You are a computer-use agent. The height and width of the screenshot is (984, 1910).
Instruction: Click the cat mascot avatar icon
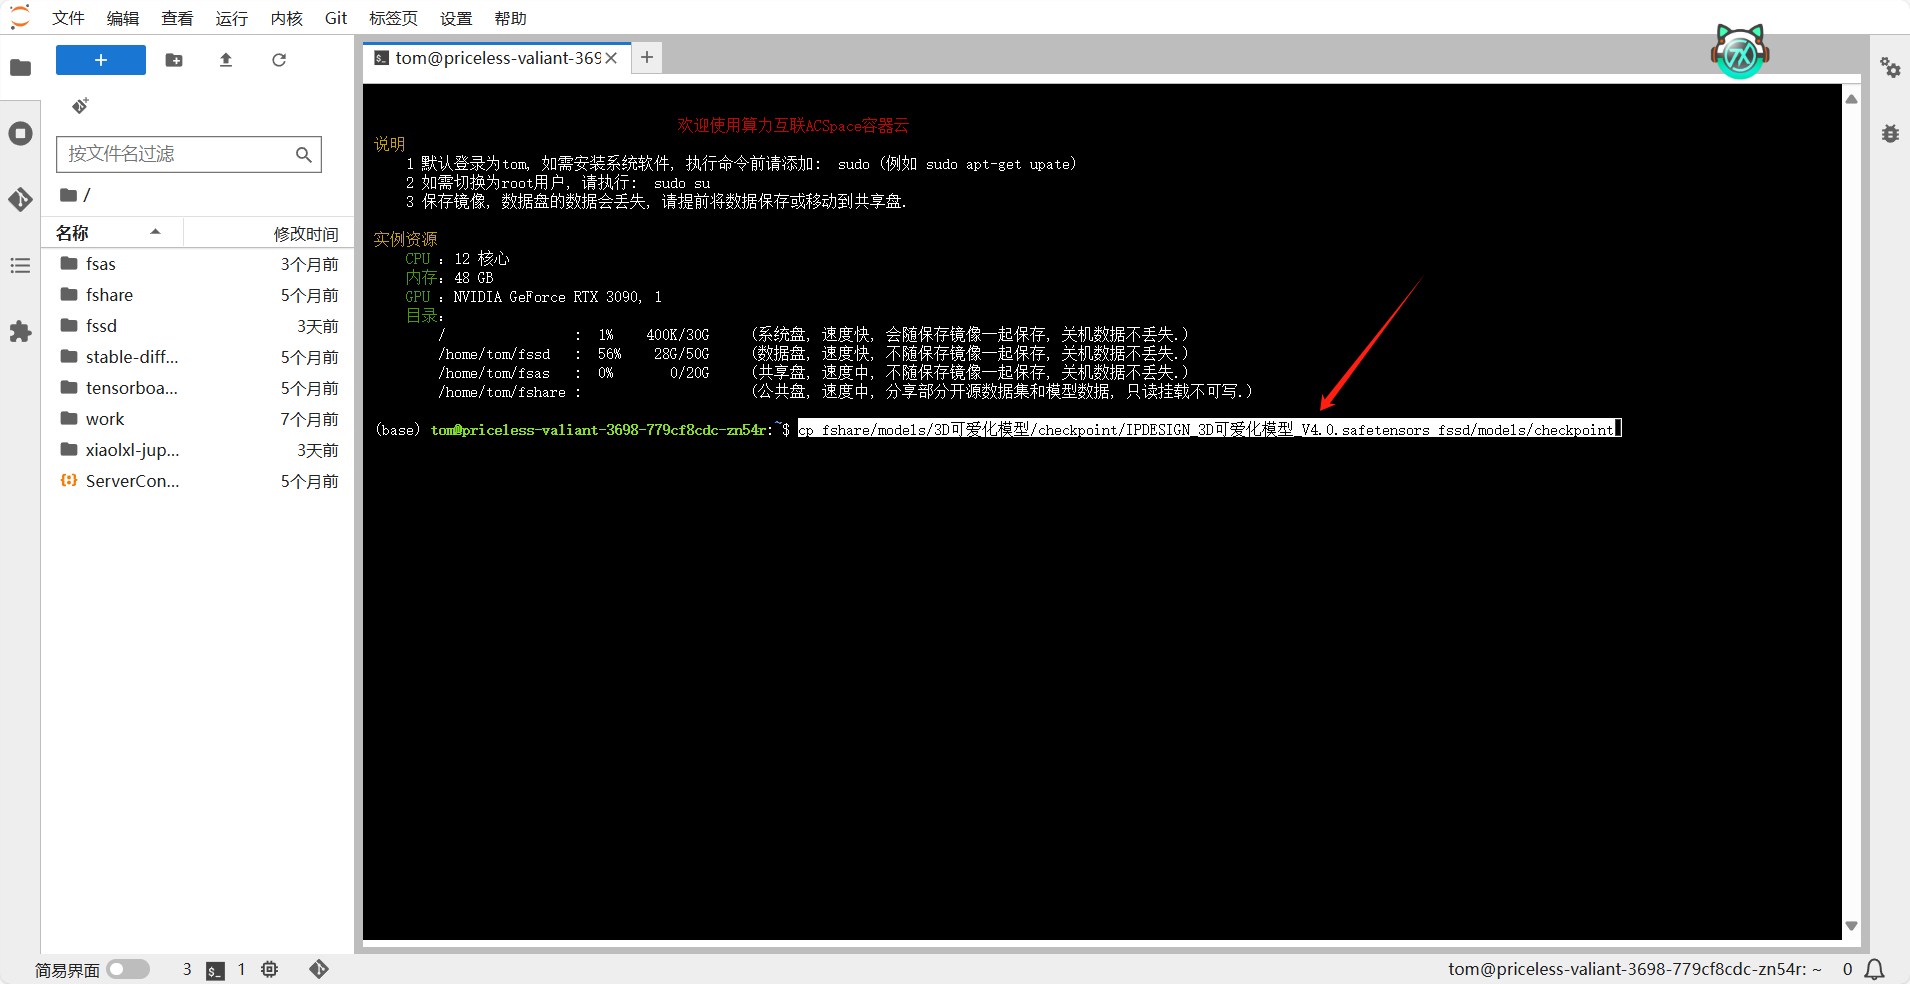(1740, 52)
